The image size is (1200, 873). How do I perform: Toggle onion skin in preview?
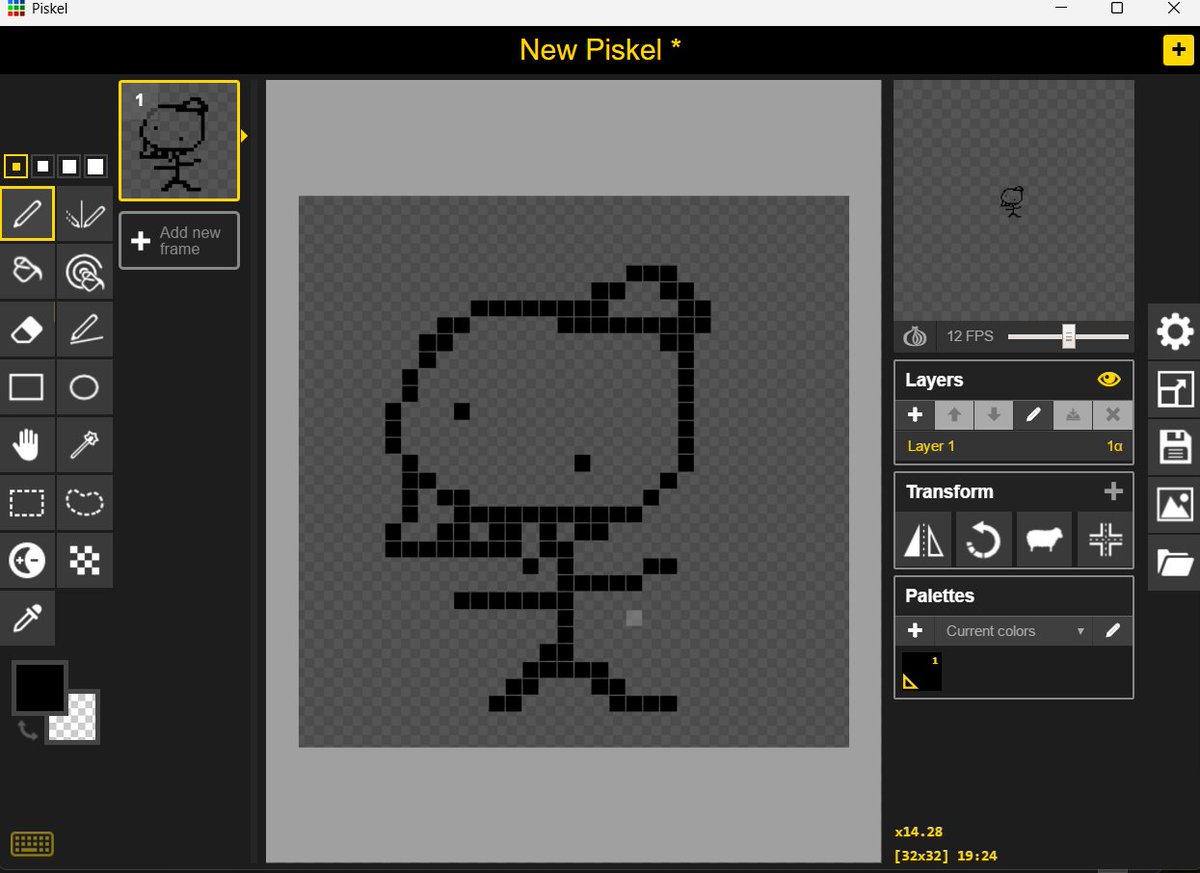tap(915, 336)
